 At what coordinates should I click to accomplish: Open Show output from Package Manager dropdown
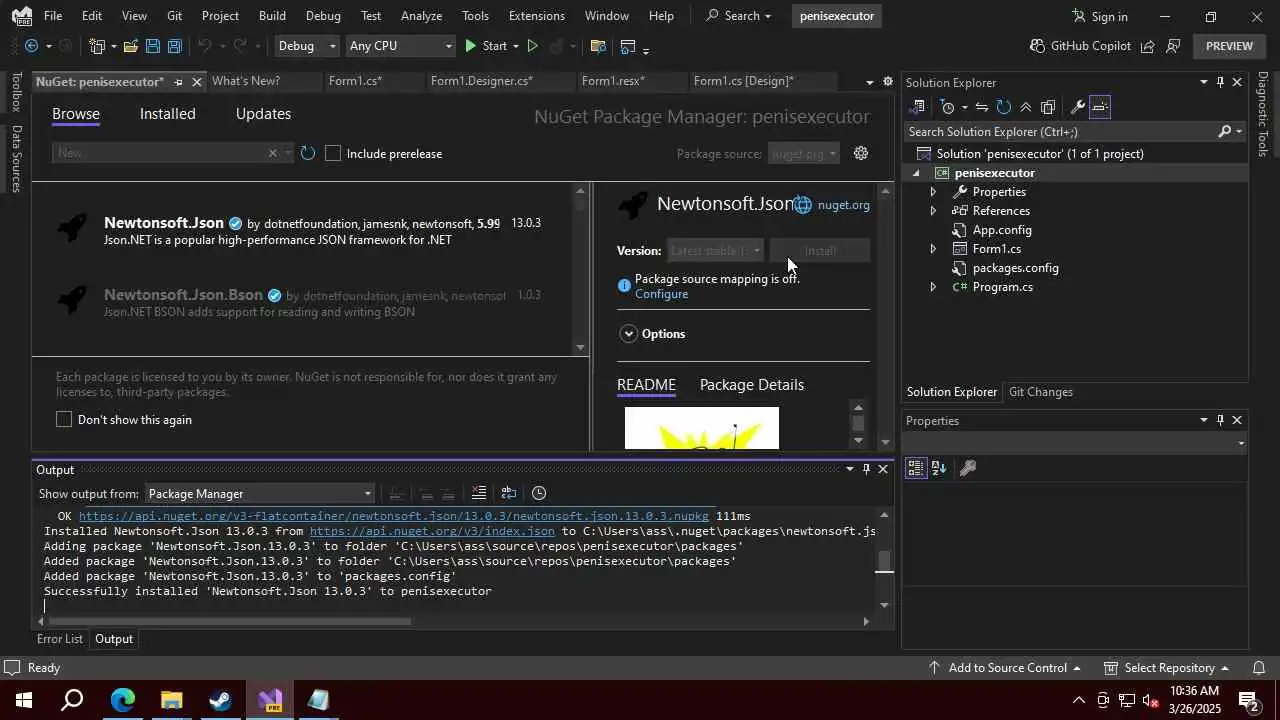[x=260, y=493]
